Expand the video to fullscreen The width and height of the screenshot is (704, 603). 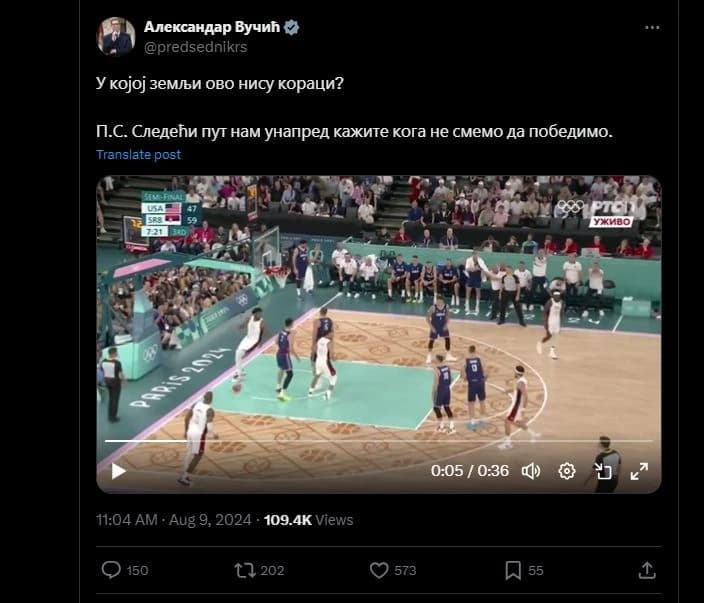point(639,471)
